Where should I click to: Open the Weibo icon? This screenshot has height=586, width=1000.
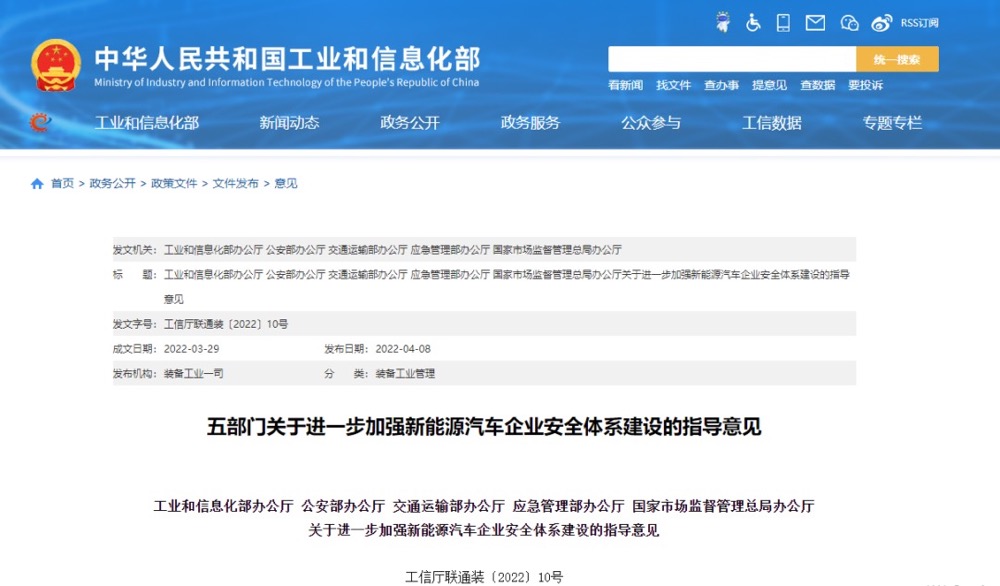881,22
